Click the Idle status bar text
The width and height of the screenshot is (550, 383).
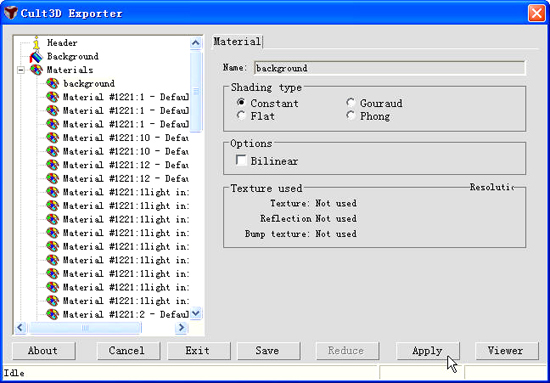pyautogui.click(x=14, y=373)
